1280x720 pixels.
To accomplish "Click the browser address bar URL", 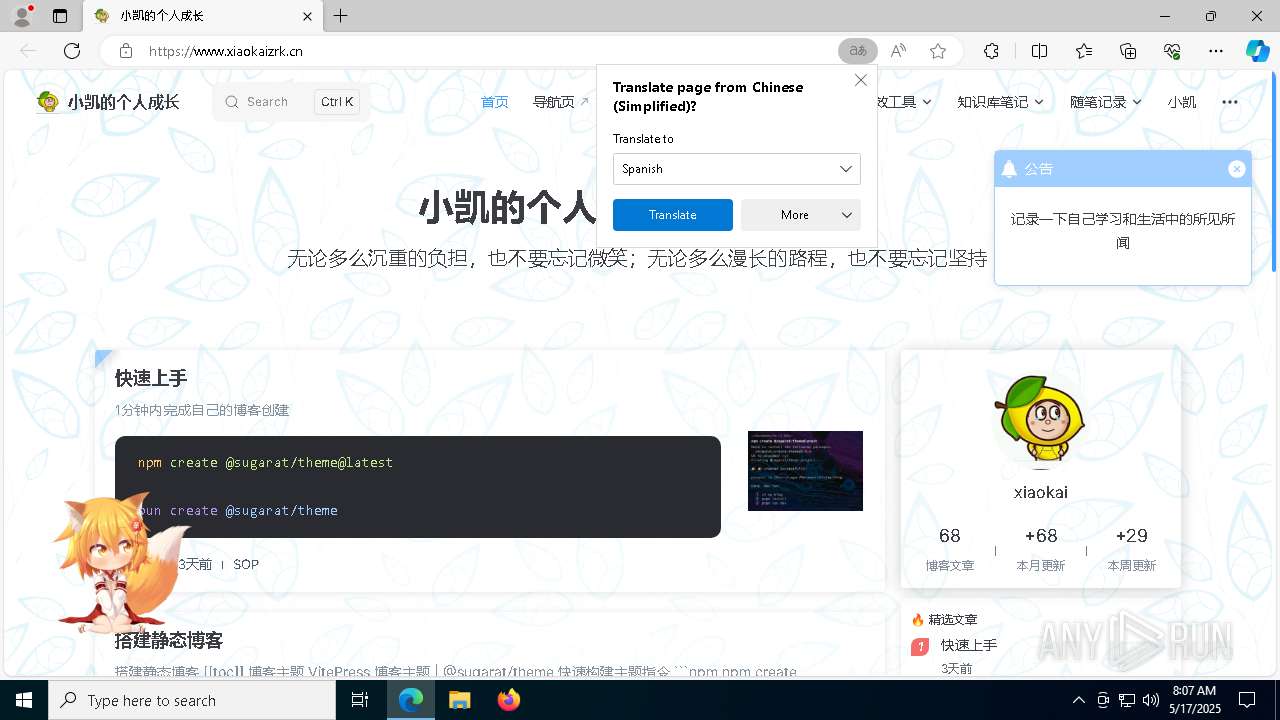I will pyautogui.click(x=226, y=51).
